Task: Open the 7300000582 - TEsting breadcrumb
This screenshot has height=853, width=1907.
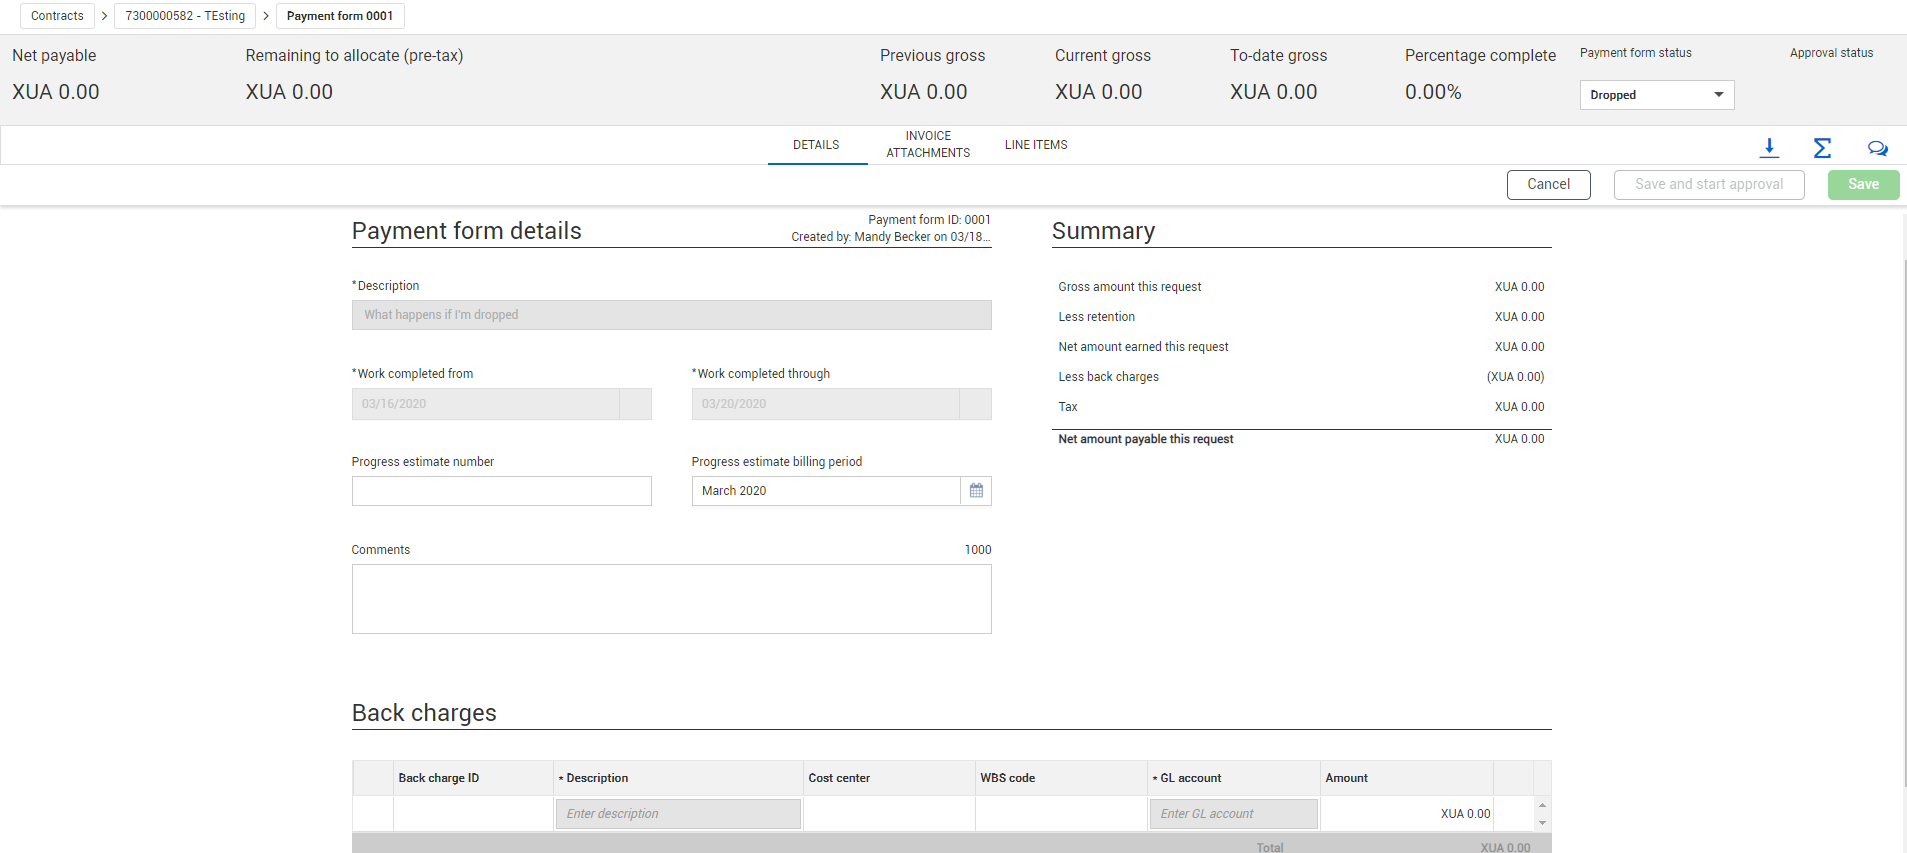Action: [185, 16]
